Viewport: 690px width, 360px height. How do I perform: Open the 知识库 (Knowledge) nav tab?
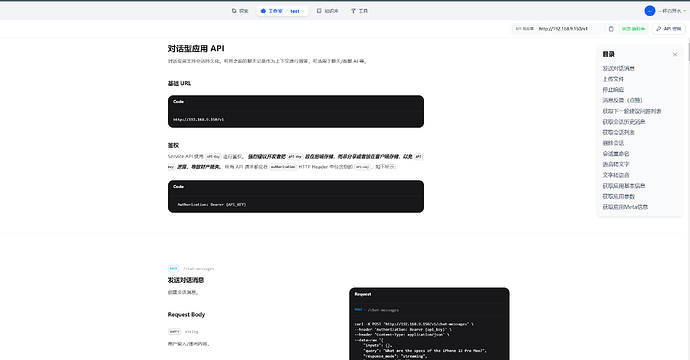[328, 11]
